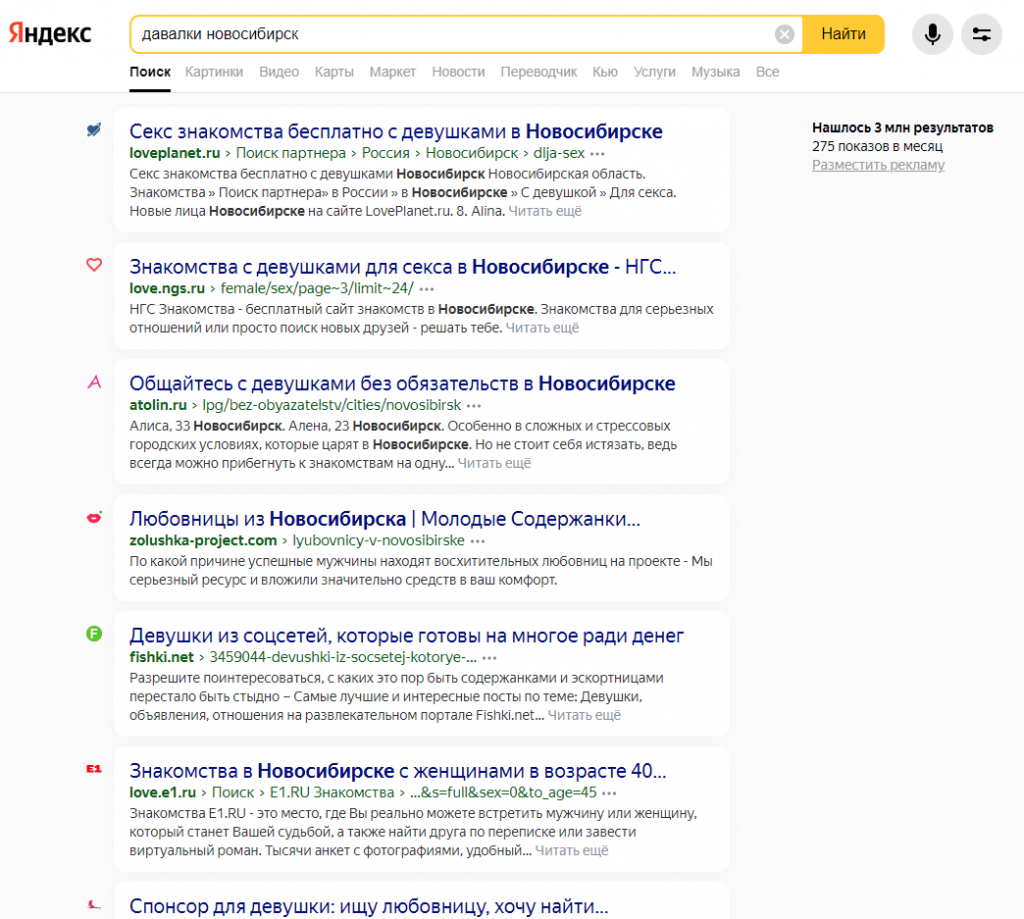The width and height of the screenshot is (1024, 919).
Task: Start voice search with the microphone icon
Action: [932, 34]
